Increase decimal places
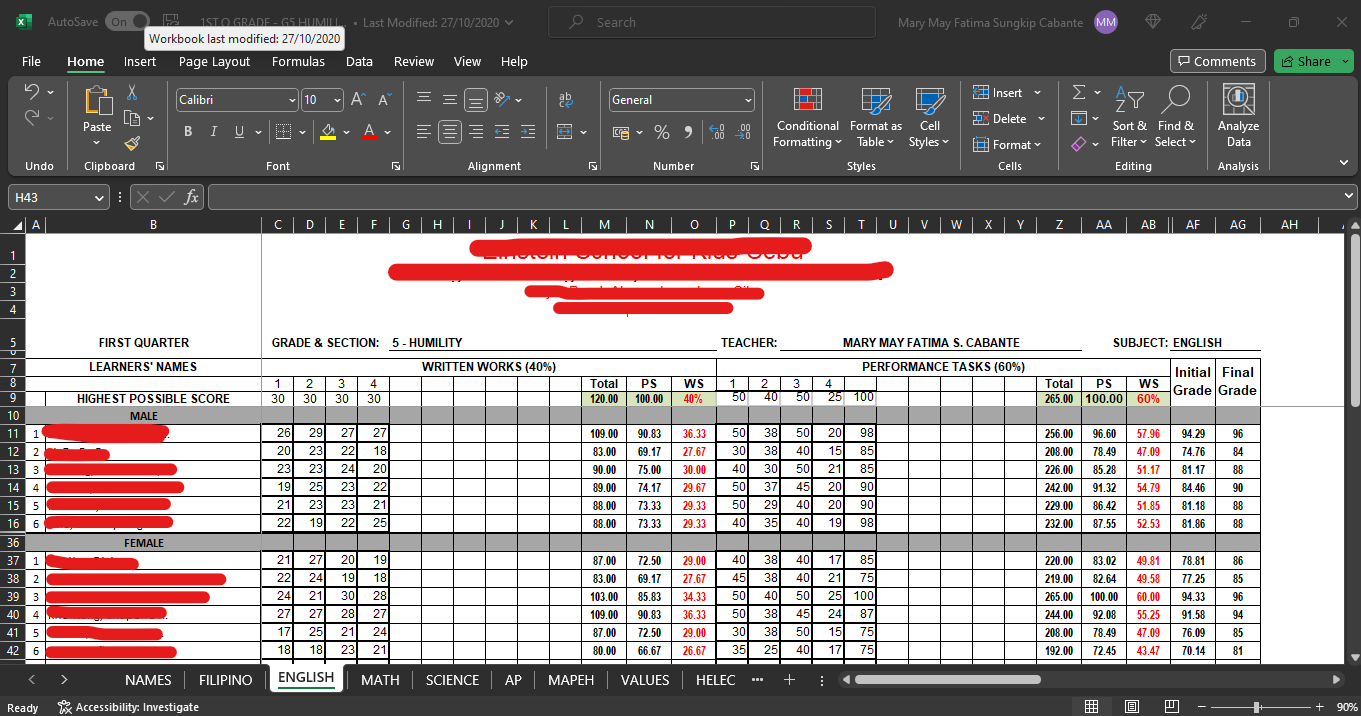This screenshot has width=1361, height=716. [x=716, y=132]
